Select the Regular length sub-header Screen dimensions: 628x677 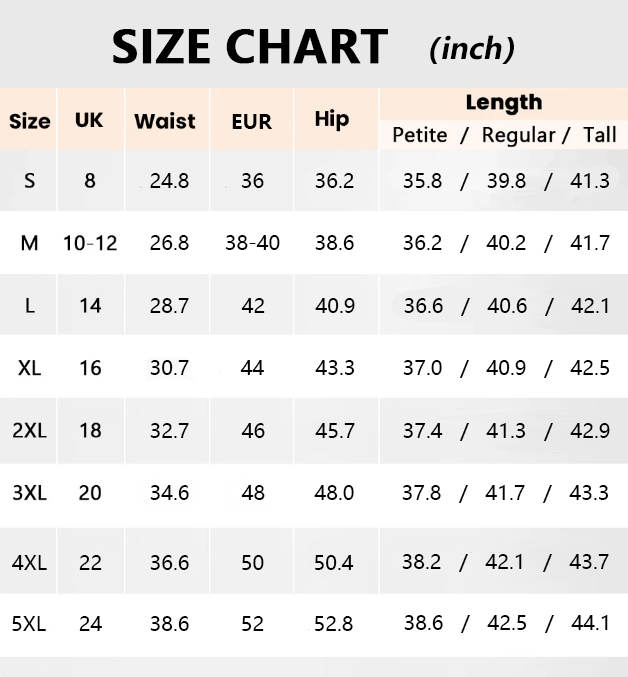[x=518, y=134]
